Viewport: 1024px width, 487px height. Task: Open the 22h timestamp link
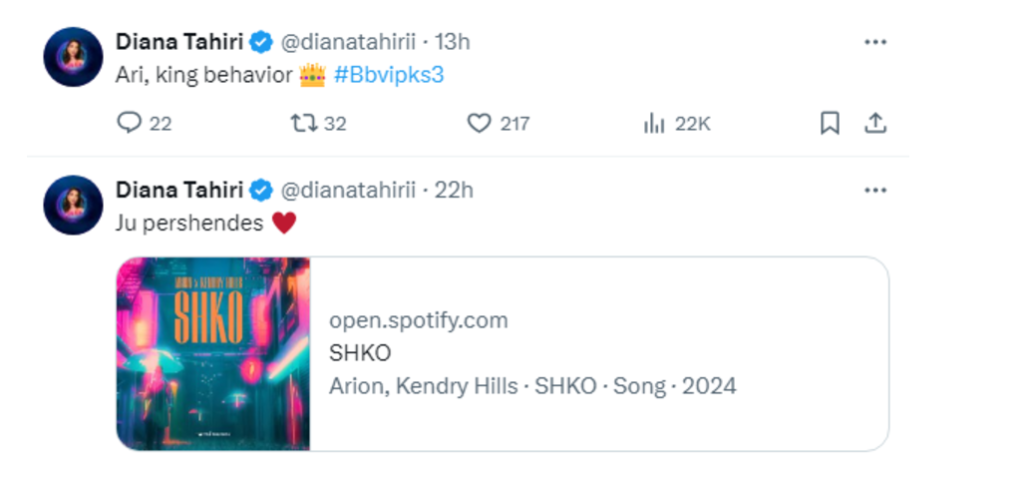pos(454,190)
